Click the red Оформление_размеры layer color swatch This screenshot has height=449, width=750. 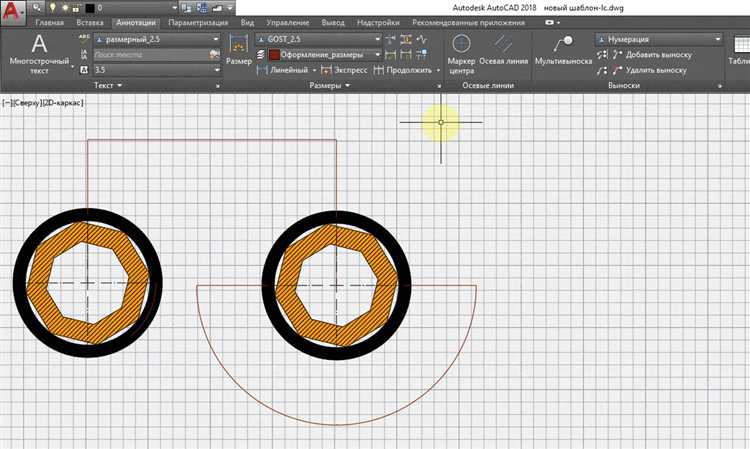pos(274,55)
